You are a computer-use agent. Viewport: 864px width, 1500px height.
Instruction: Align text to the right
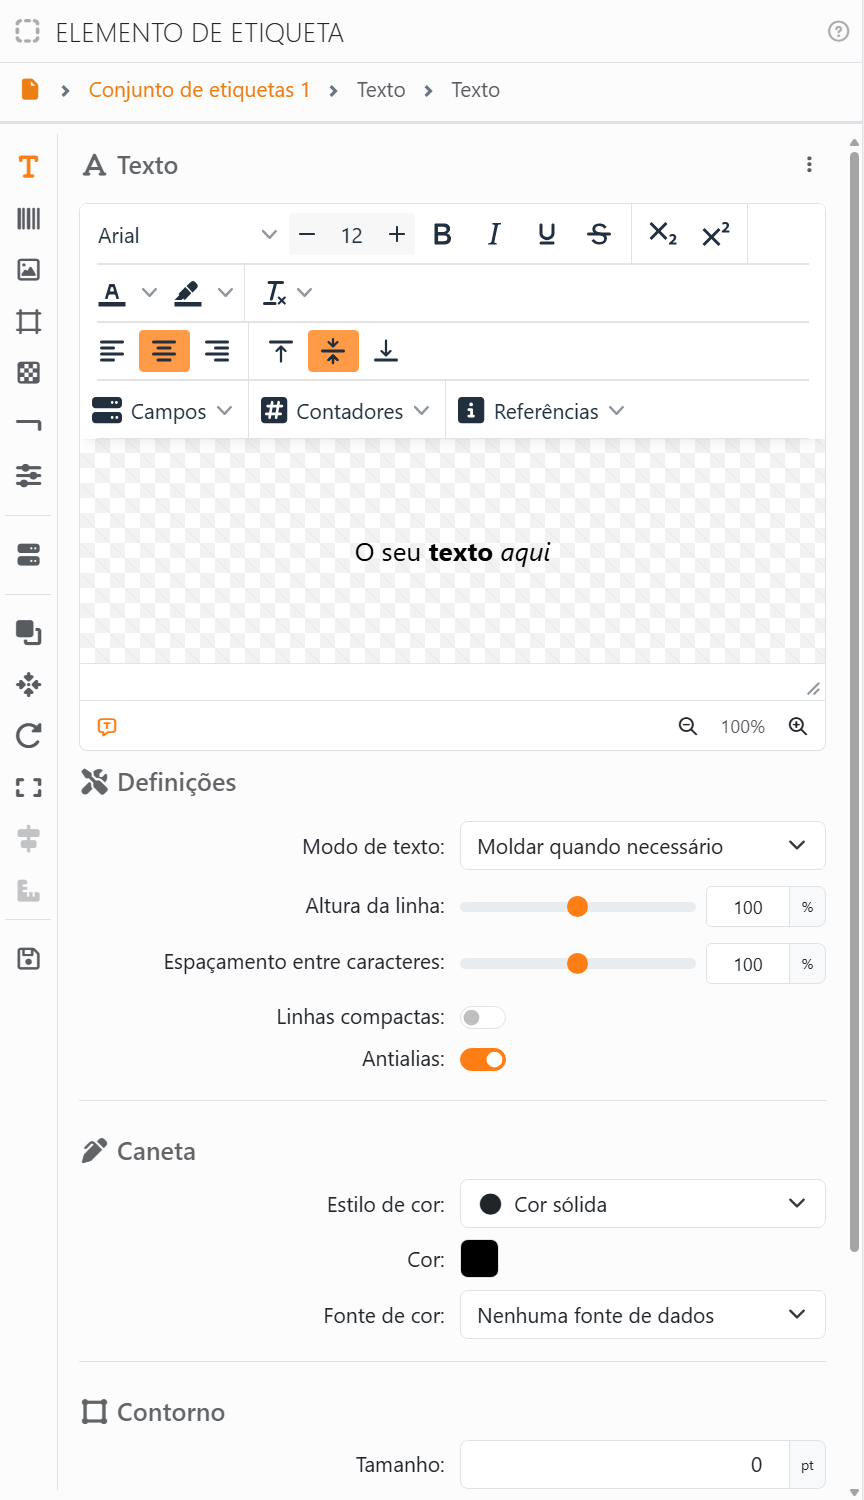[x=217, y=351]
